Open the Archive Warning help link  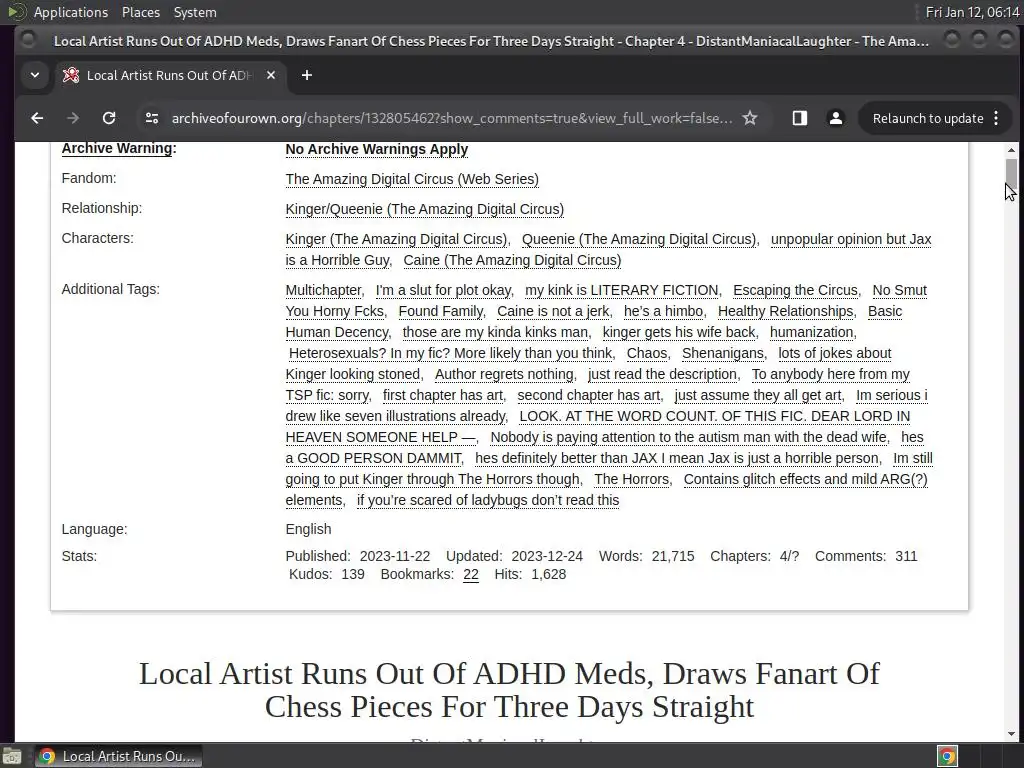(x=117, y=148)
